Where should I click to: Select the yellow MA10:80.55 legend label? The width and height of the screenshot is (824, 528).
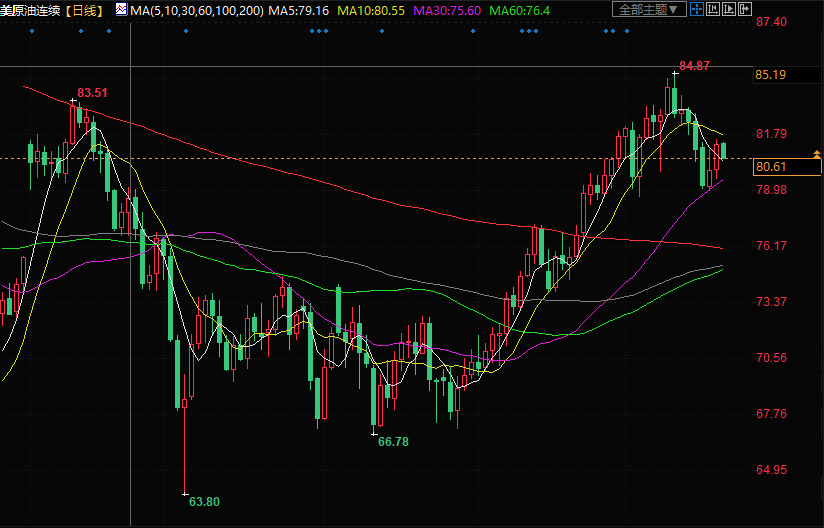click(x=370, y=10)
